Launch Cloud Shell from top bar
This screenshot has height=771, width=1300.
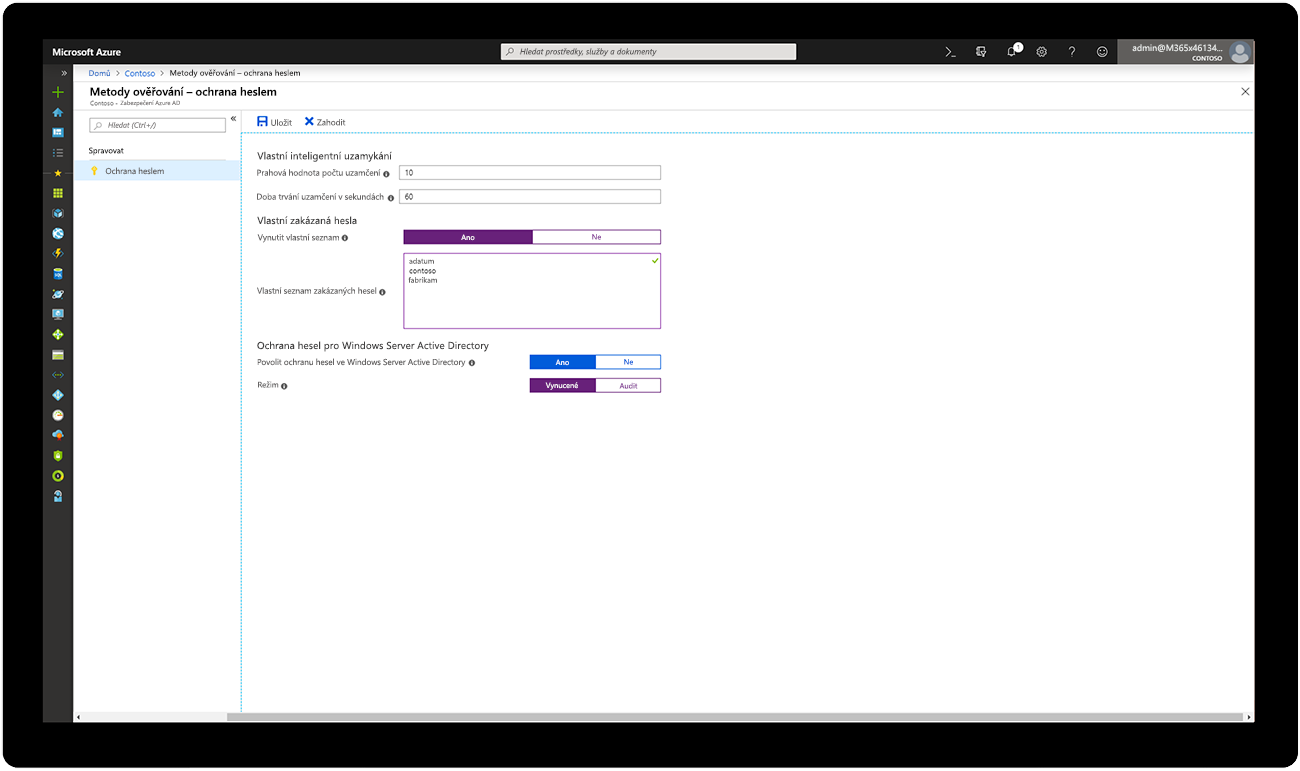pos(951,52)
